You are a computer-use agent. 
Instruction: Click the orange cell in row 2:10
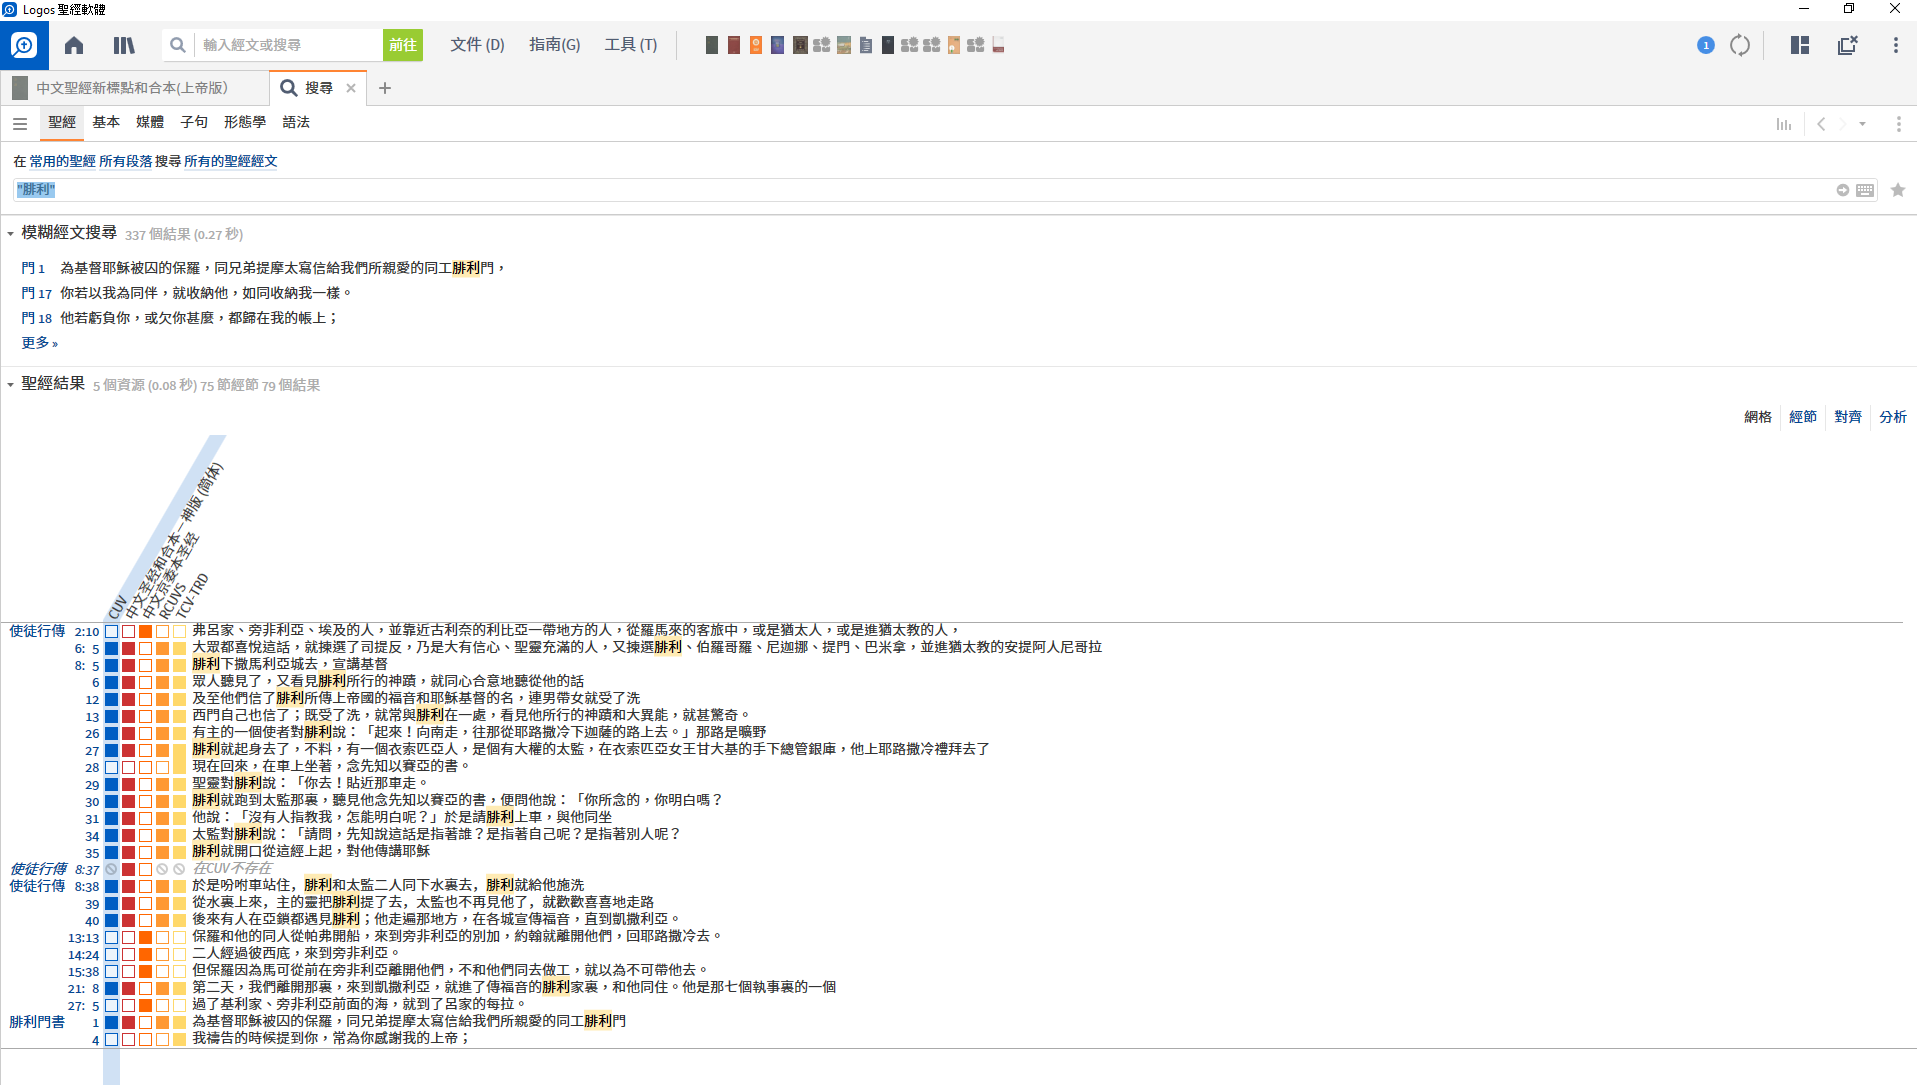pyautogui.click(x=146, y=632)
